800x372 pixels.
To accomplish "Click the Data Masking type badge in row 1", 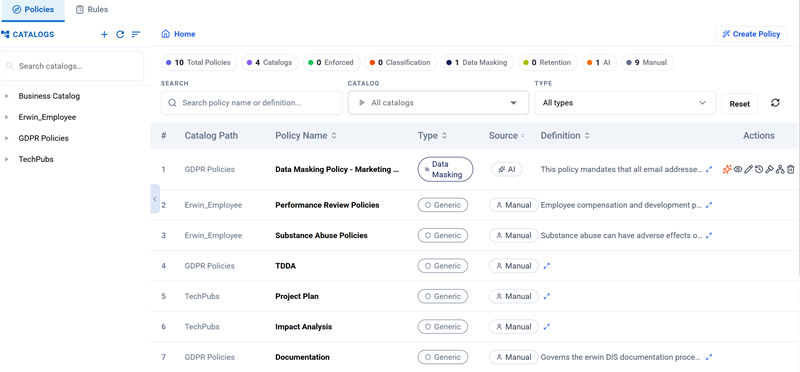I will [x=445, y=169].
